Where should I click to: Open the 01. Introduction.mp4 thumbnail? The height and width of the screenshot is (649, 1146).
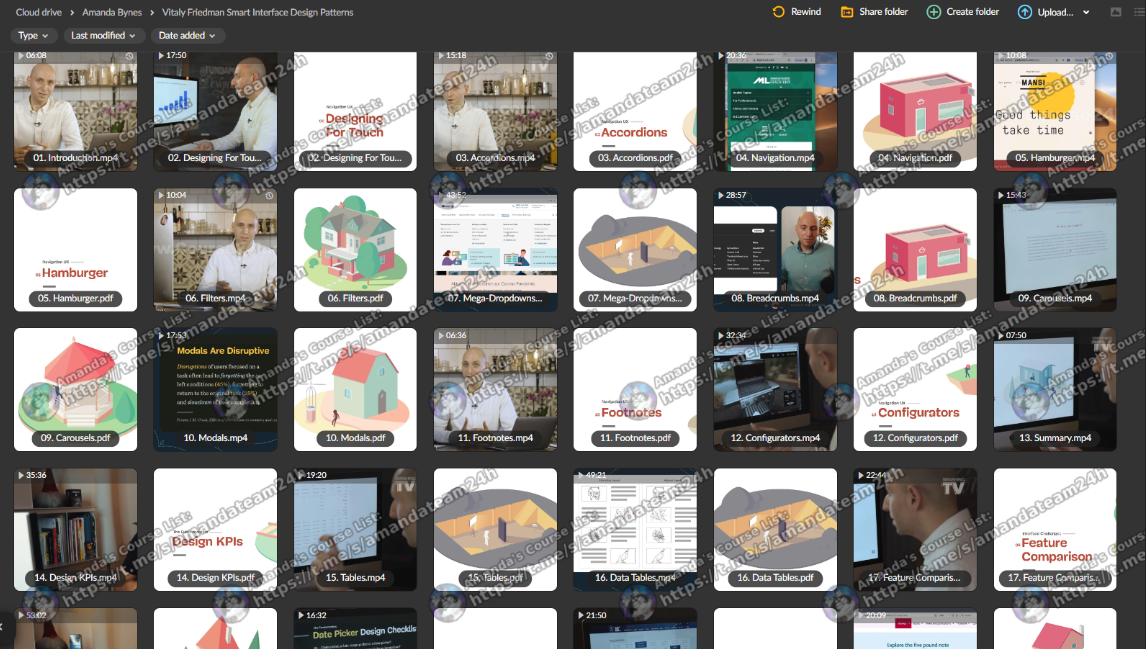75,110
